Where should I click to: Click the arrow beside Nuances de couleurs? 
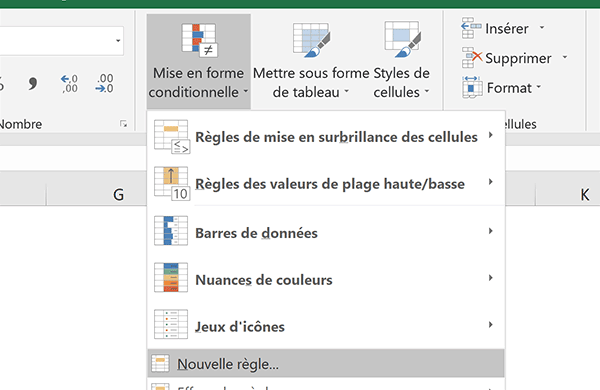tap(491, 278)
